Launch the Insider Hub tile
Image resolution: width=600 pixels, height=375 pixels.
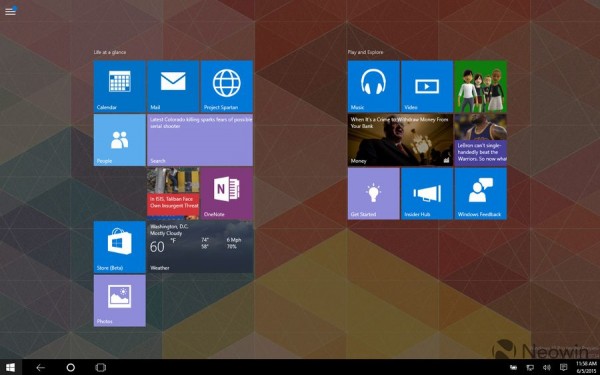[x=427, y=193]
